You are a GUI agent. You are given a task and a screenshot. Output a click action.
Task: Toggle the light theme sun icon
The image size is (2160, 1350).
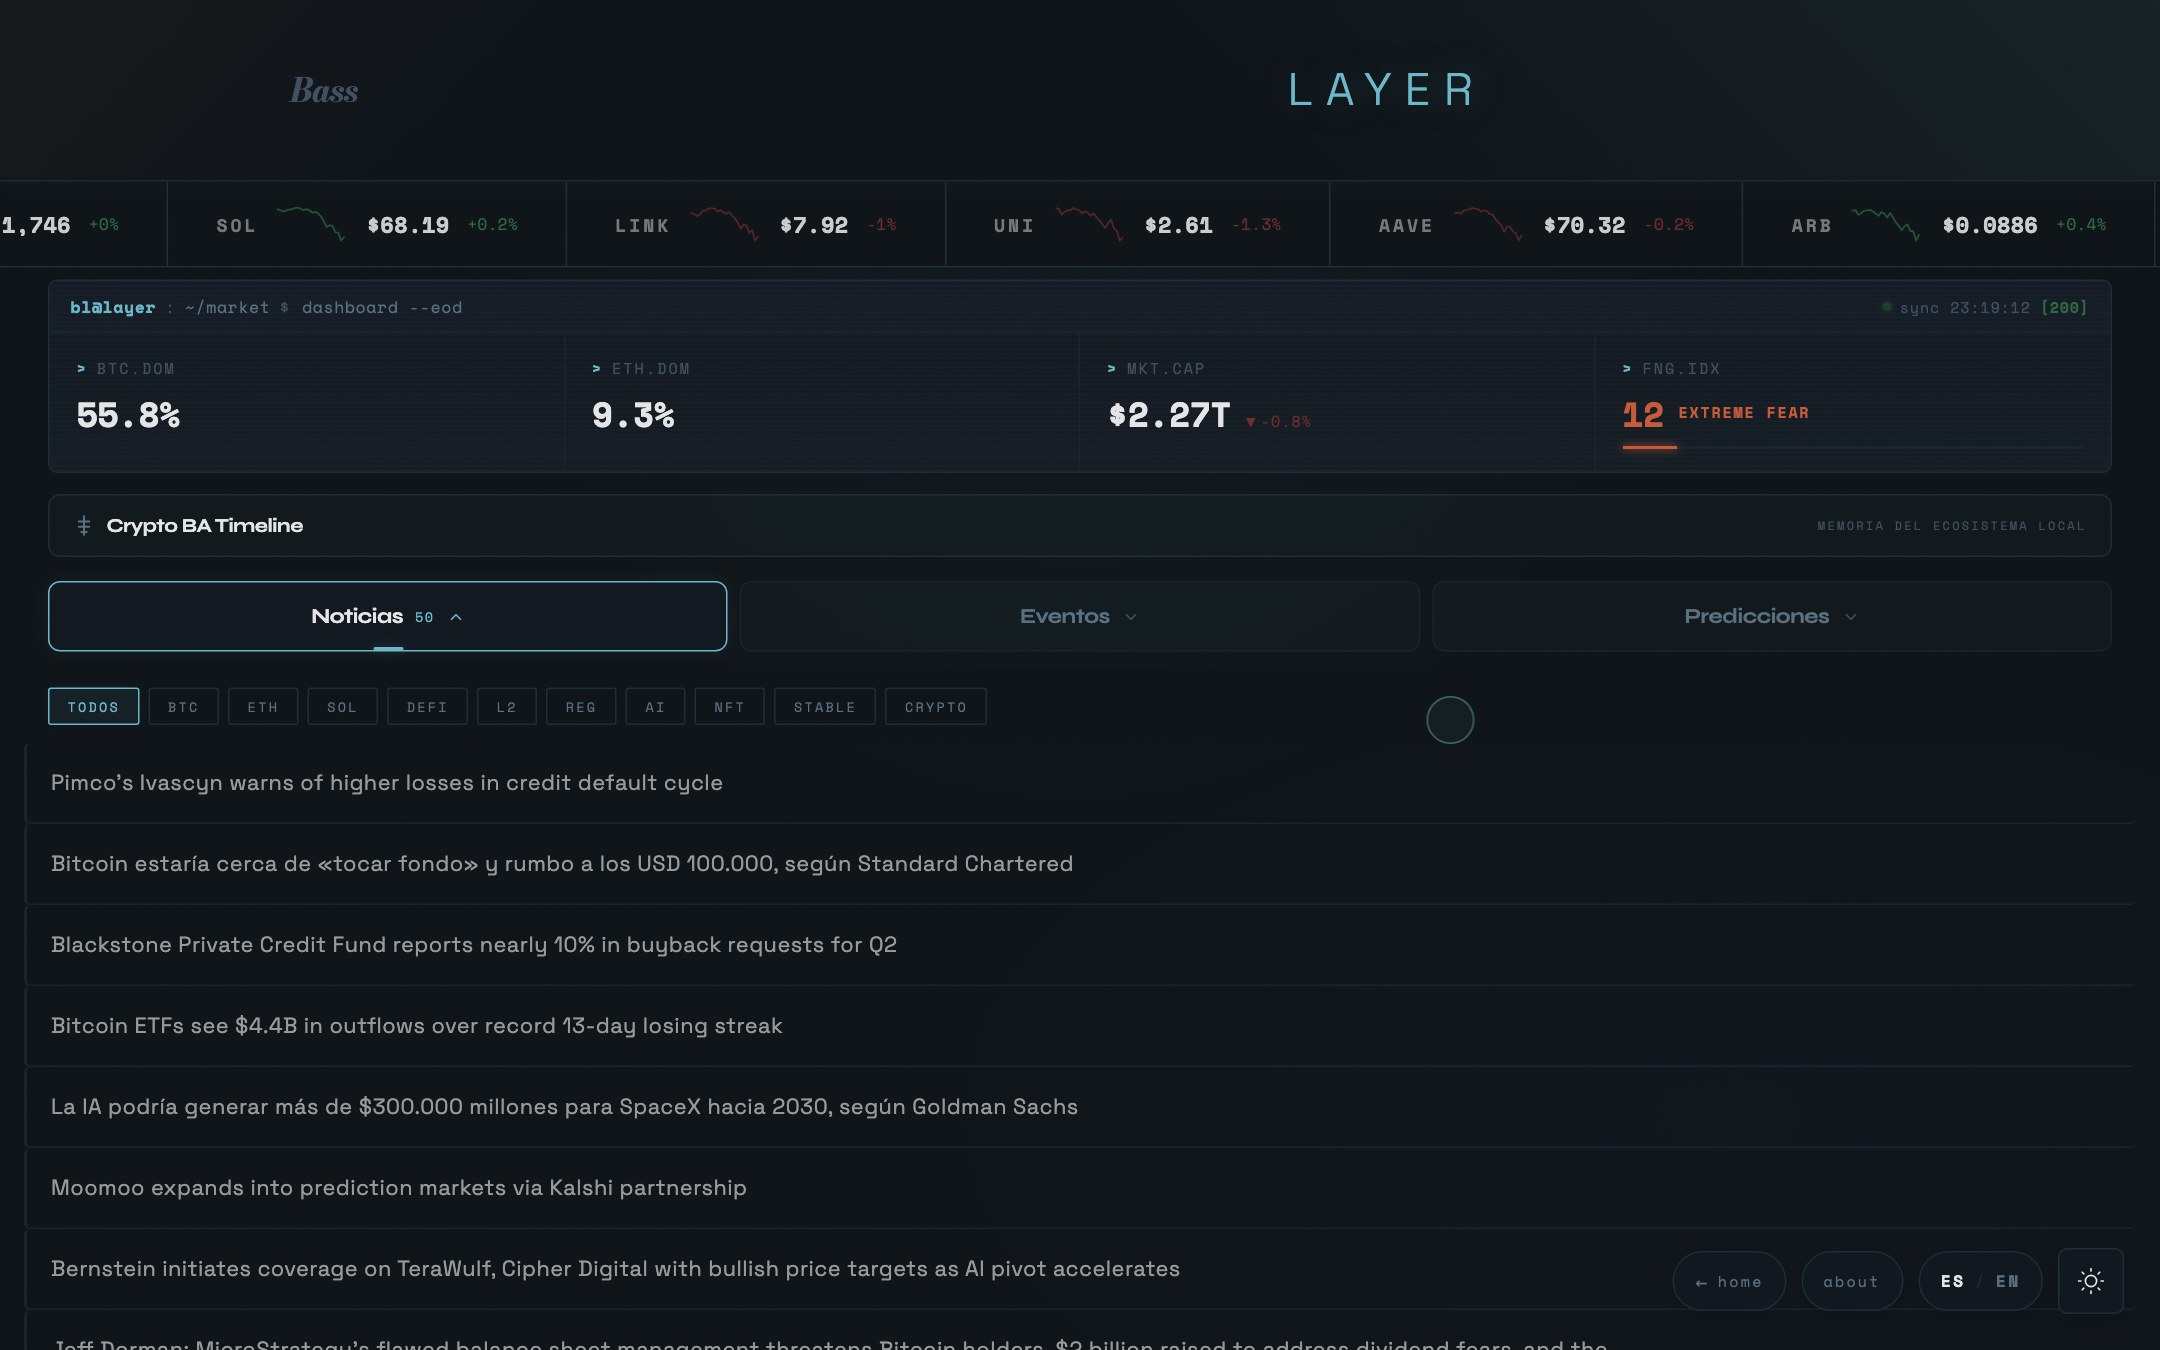pyautogui.click(x=2090, y=1281)
